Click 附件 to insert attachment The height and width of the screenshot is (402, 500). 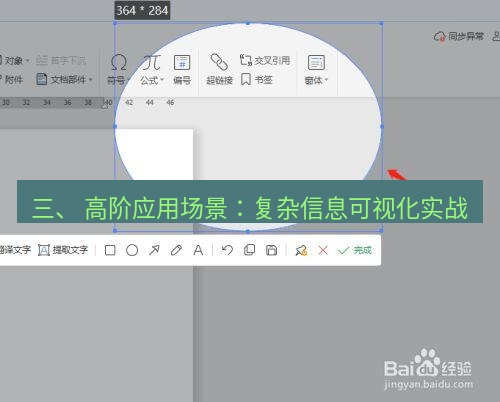[x=12, y=79]
